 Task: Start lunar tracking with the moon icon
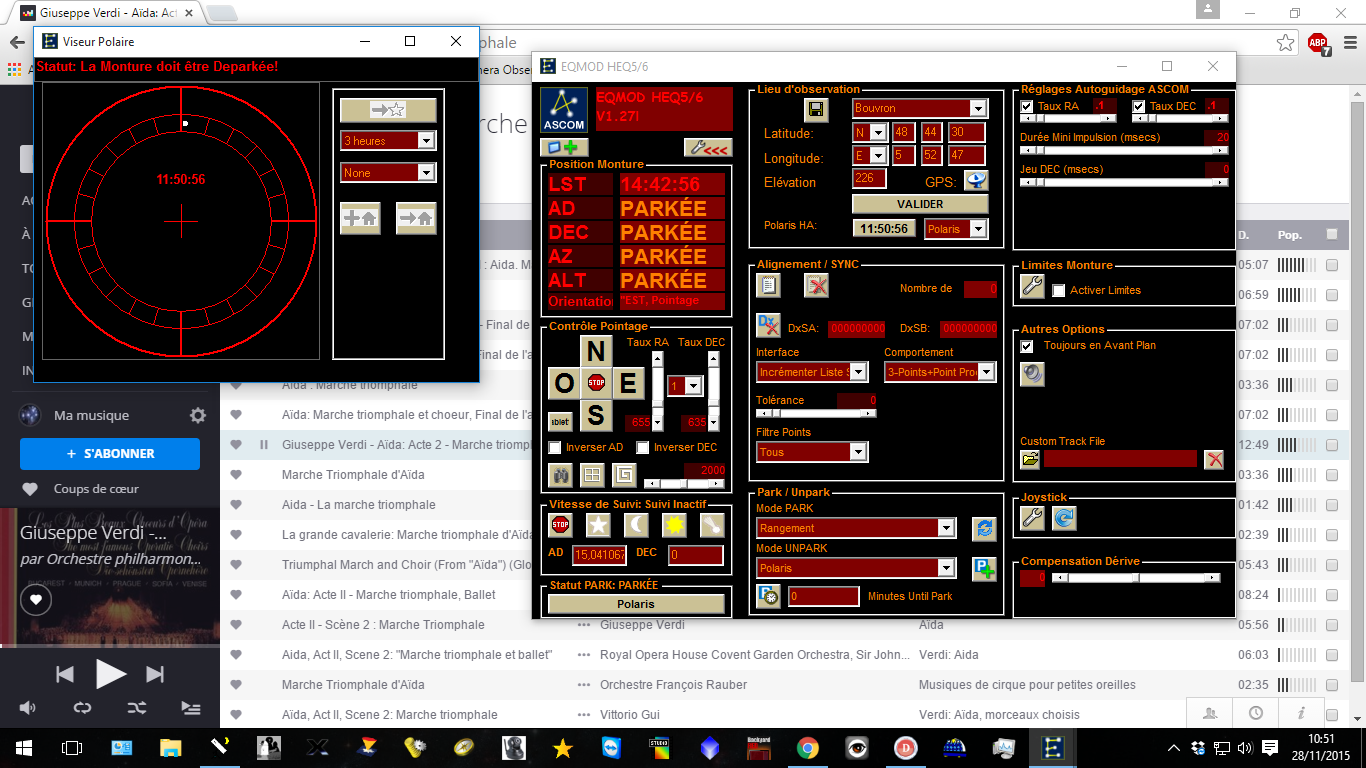636,524
